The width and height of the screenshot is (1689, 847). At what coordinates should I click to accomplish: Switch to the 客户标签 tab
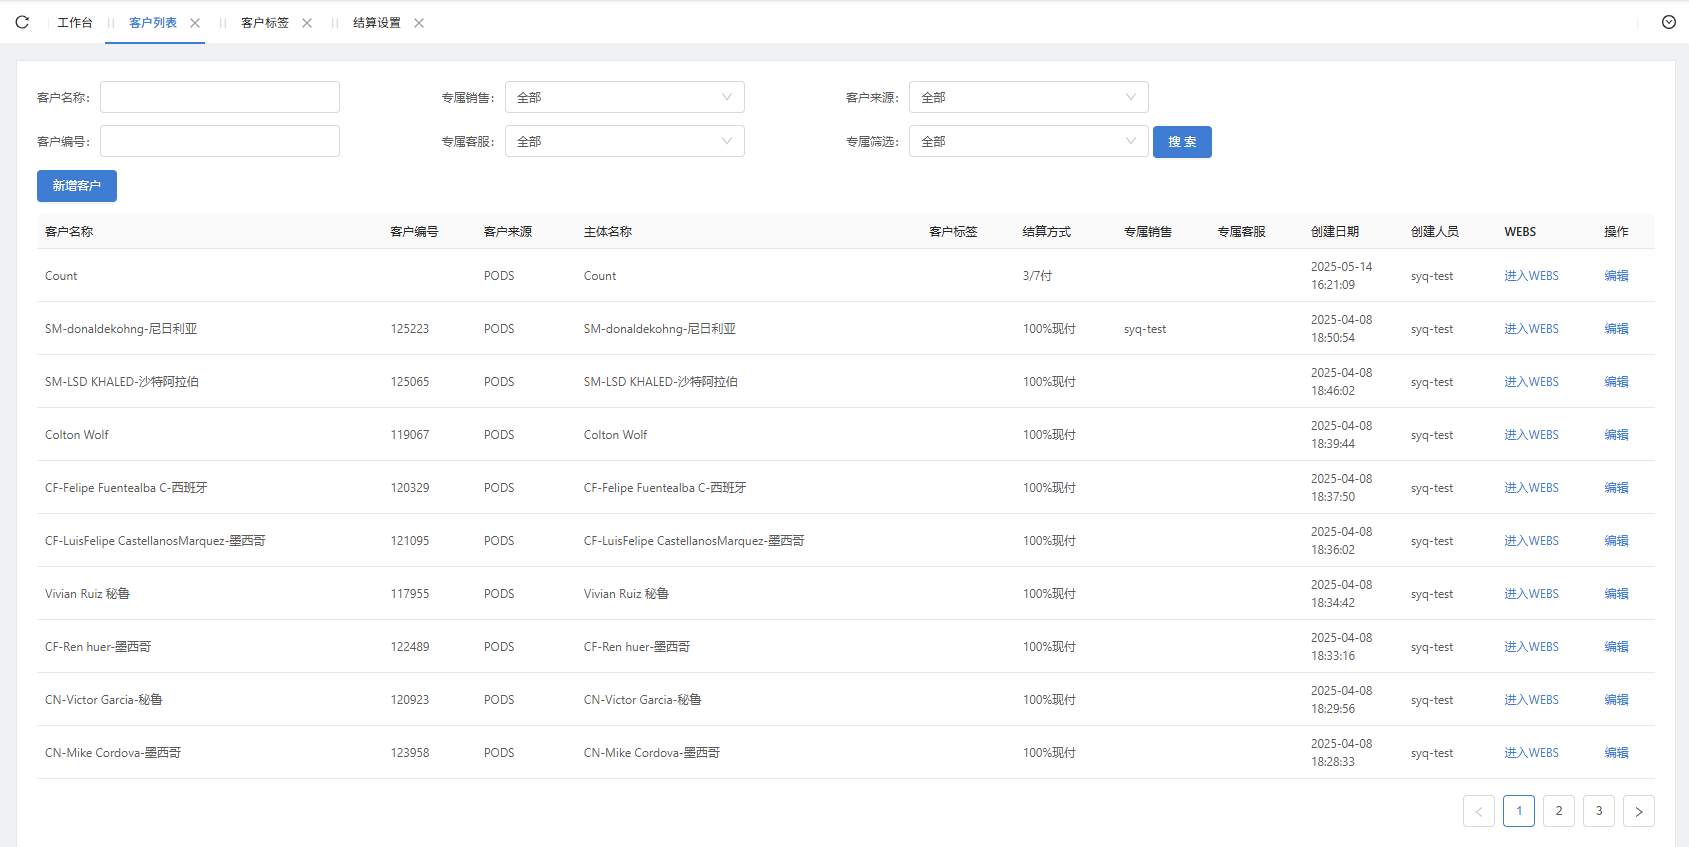coord(265,23)
